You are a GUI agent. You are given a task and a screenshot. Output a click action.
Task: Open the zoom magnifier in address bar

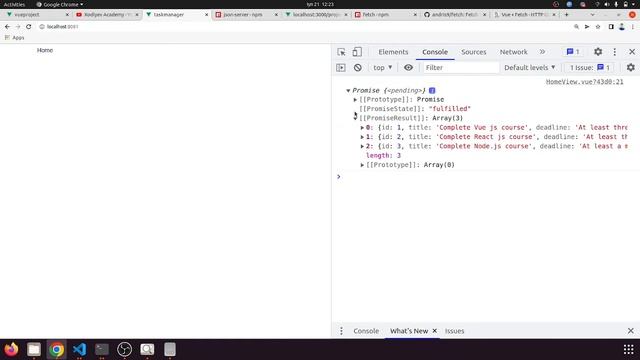click(576, 27)
